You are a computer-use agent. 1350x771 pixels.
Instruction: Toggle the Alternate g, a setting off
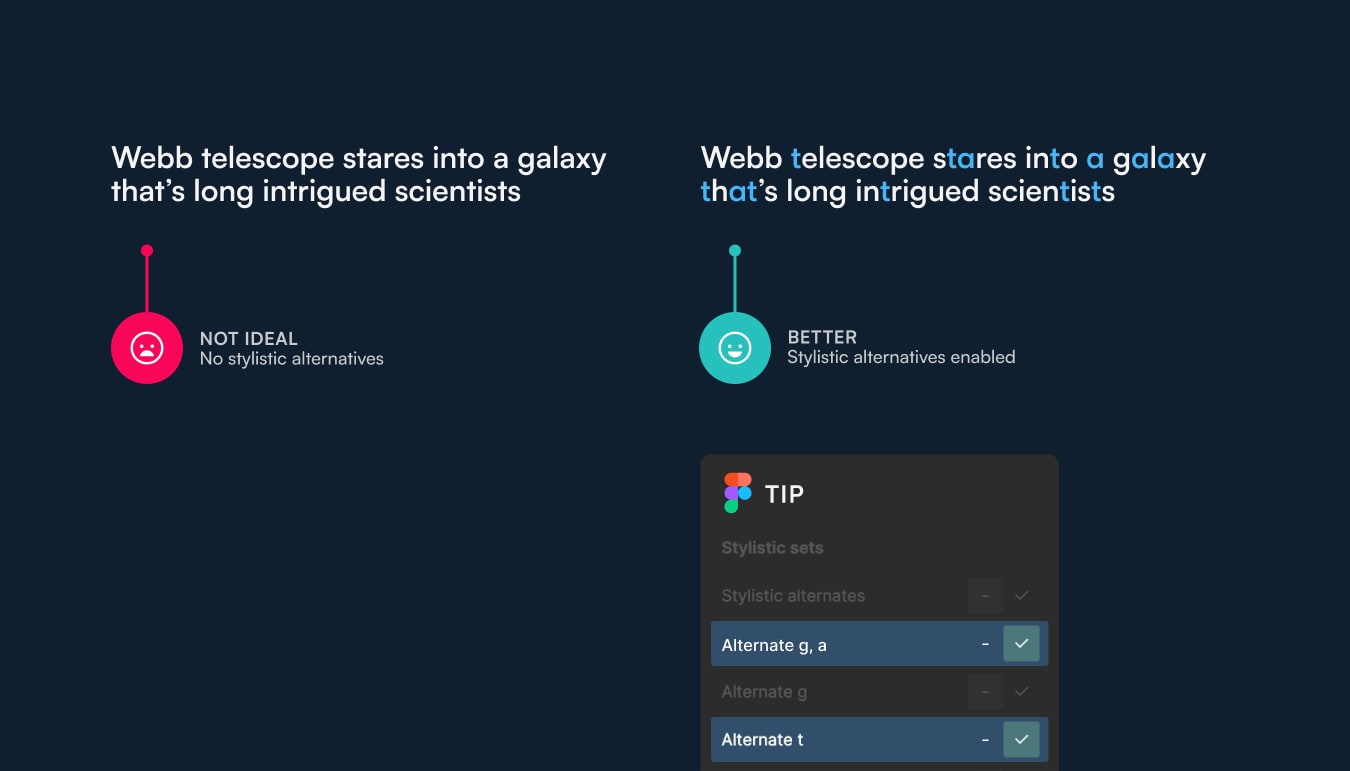[1022, 644]
